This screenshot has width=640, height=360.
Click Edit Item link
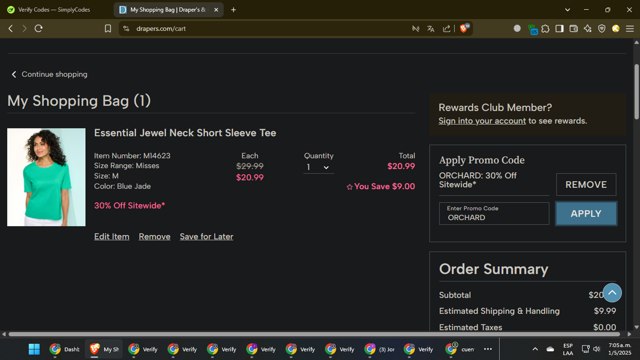(x=111, y=237)
